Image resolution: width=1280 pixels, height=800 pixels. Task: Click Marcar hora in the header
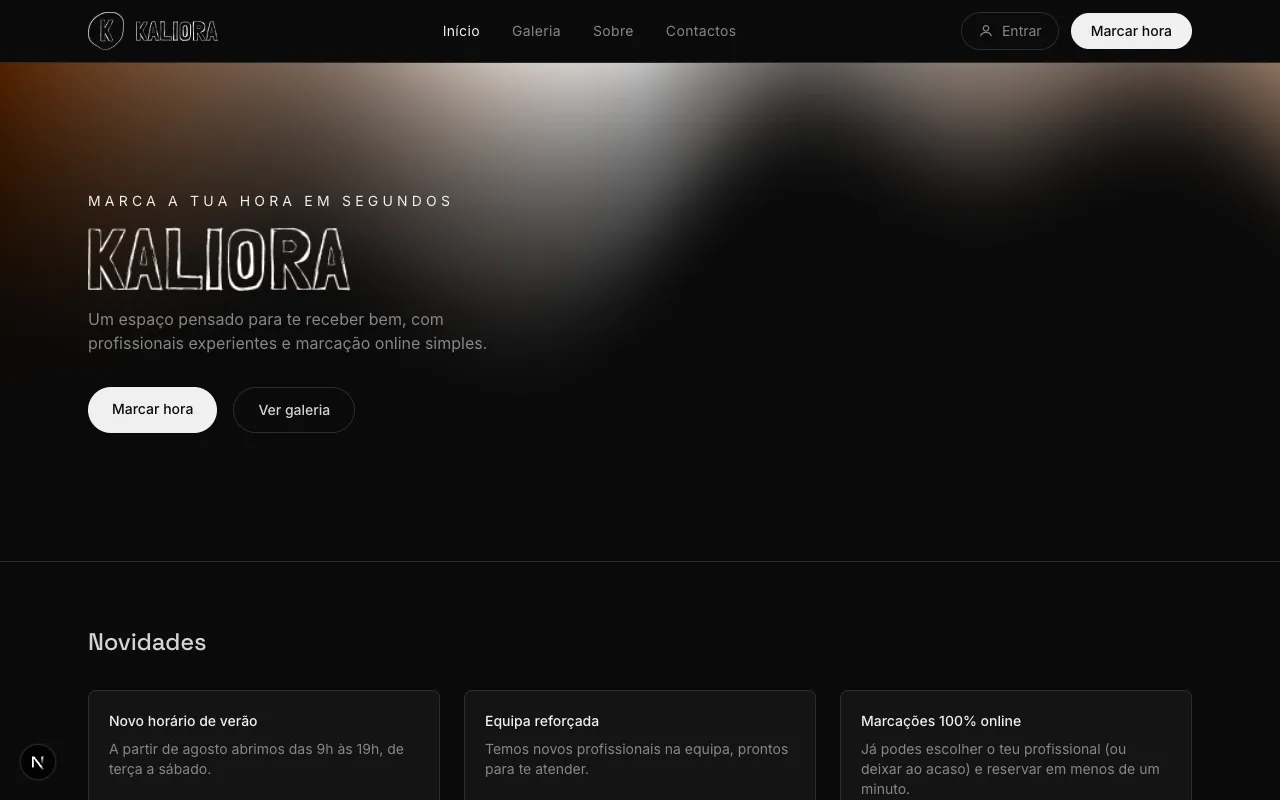1131,31
